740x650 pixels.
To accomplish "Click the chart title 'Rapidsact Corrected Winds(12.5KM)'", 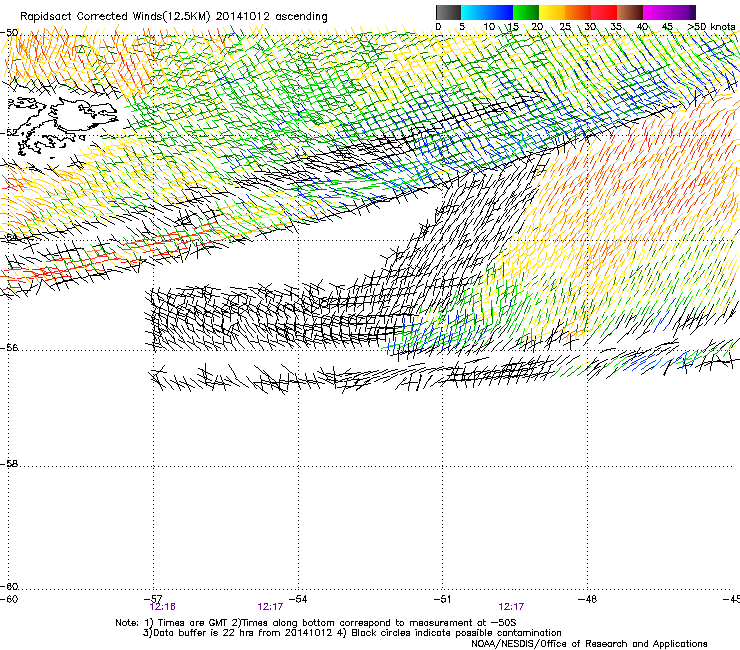I will point(115,17).
